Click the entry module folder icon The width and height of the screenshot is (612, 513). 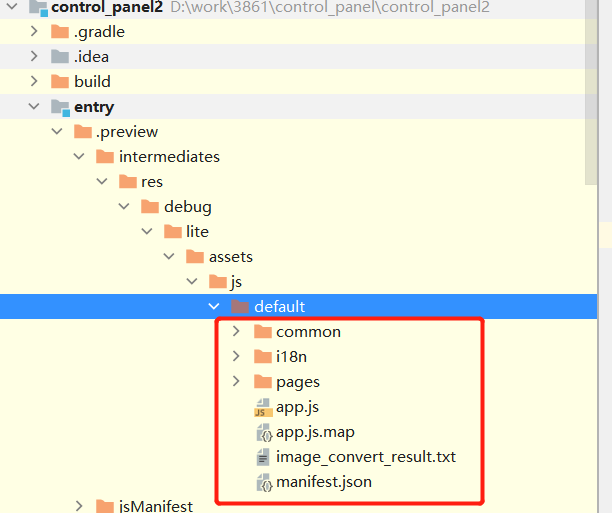pyautogui.click(x=60, y=107)
